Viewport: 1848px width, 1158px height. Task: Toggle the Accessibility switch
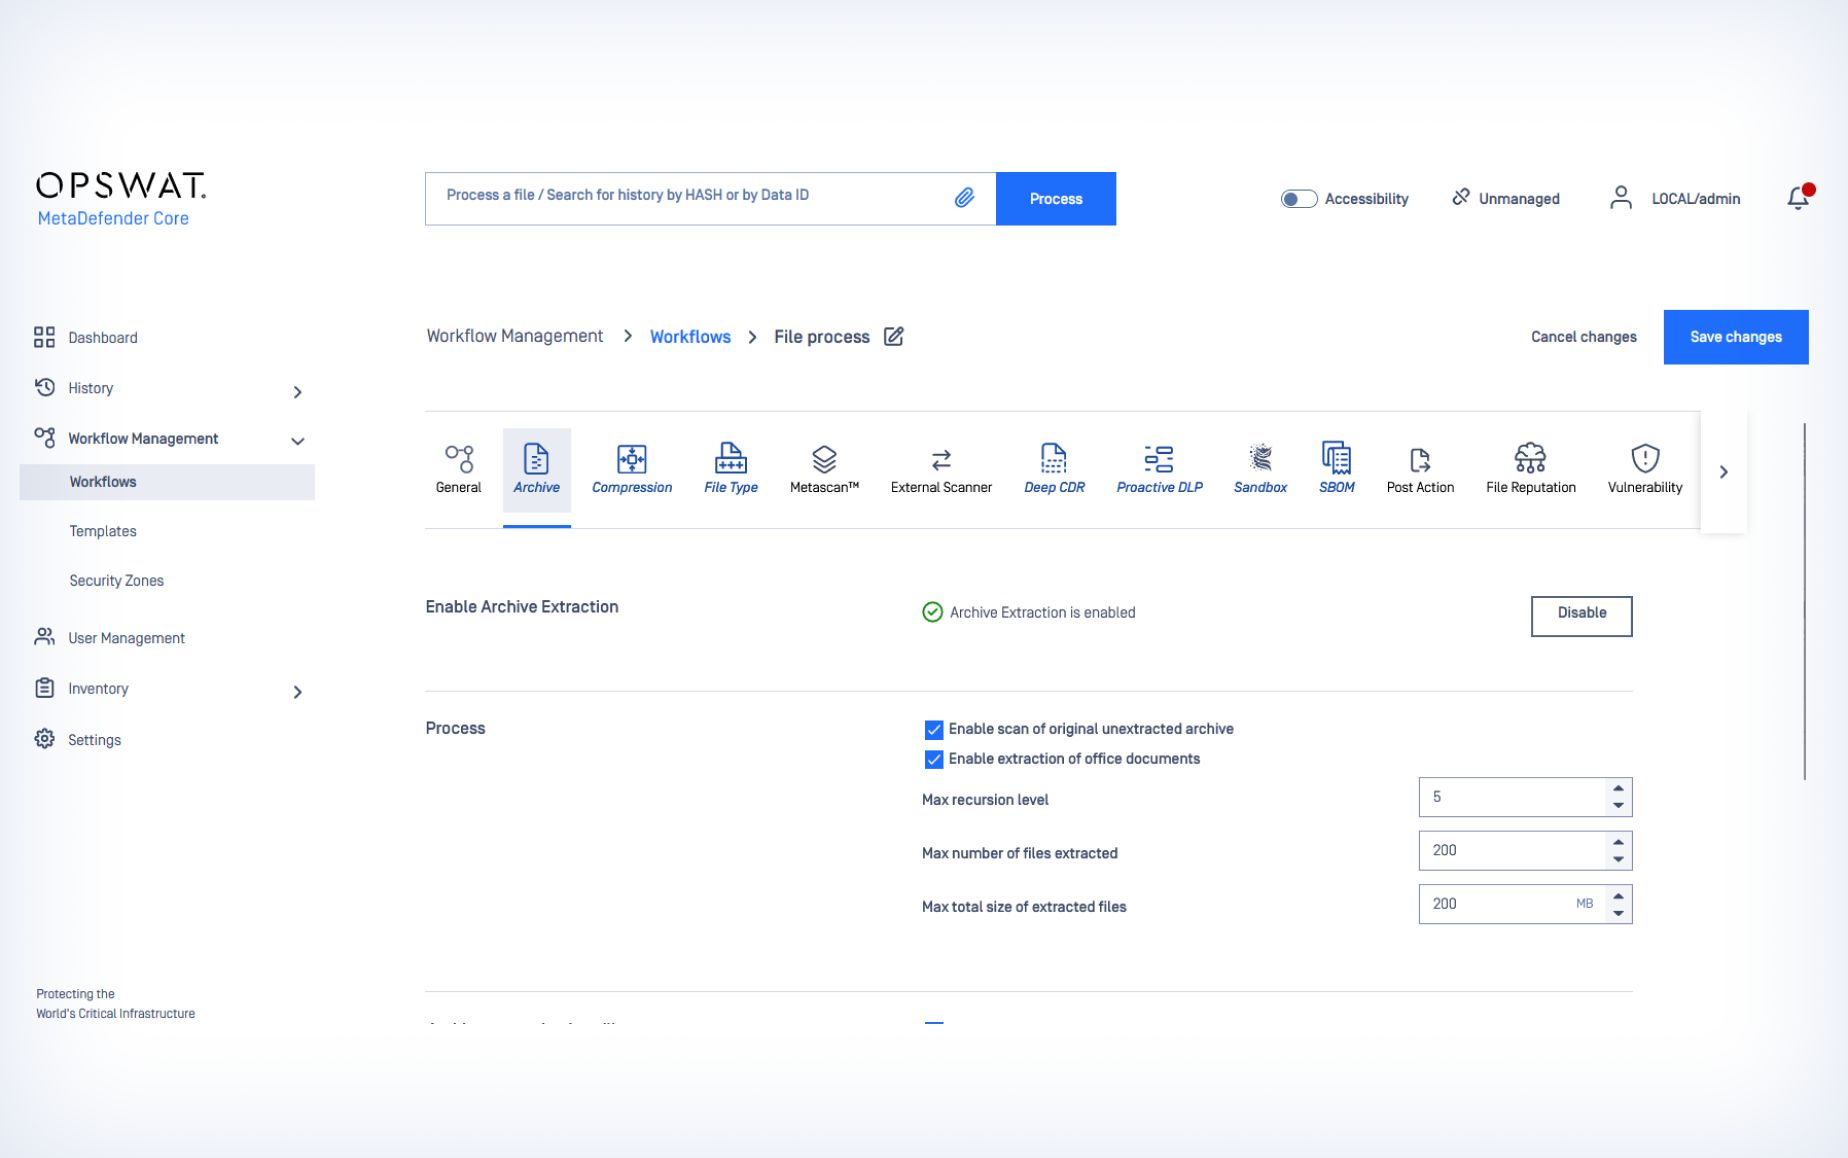tap(1298, 199)
